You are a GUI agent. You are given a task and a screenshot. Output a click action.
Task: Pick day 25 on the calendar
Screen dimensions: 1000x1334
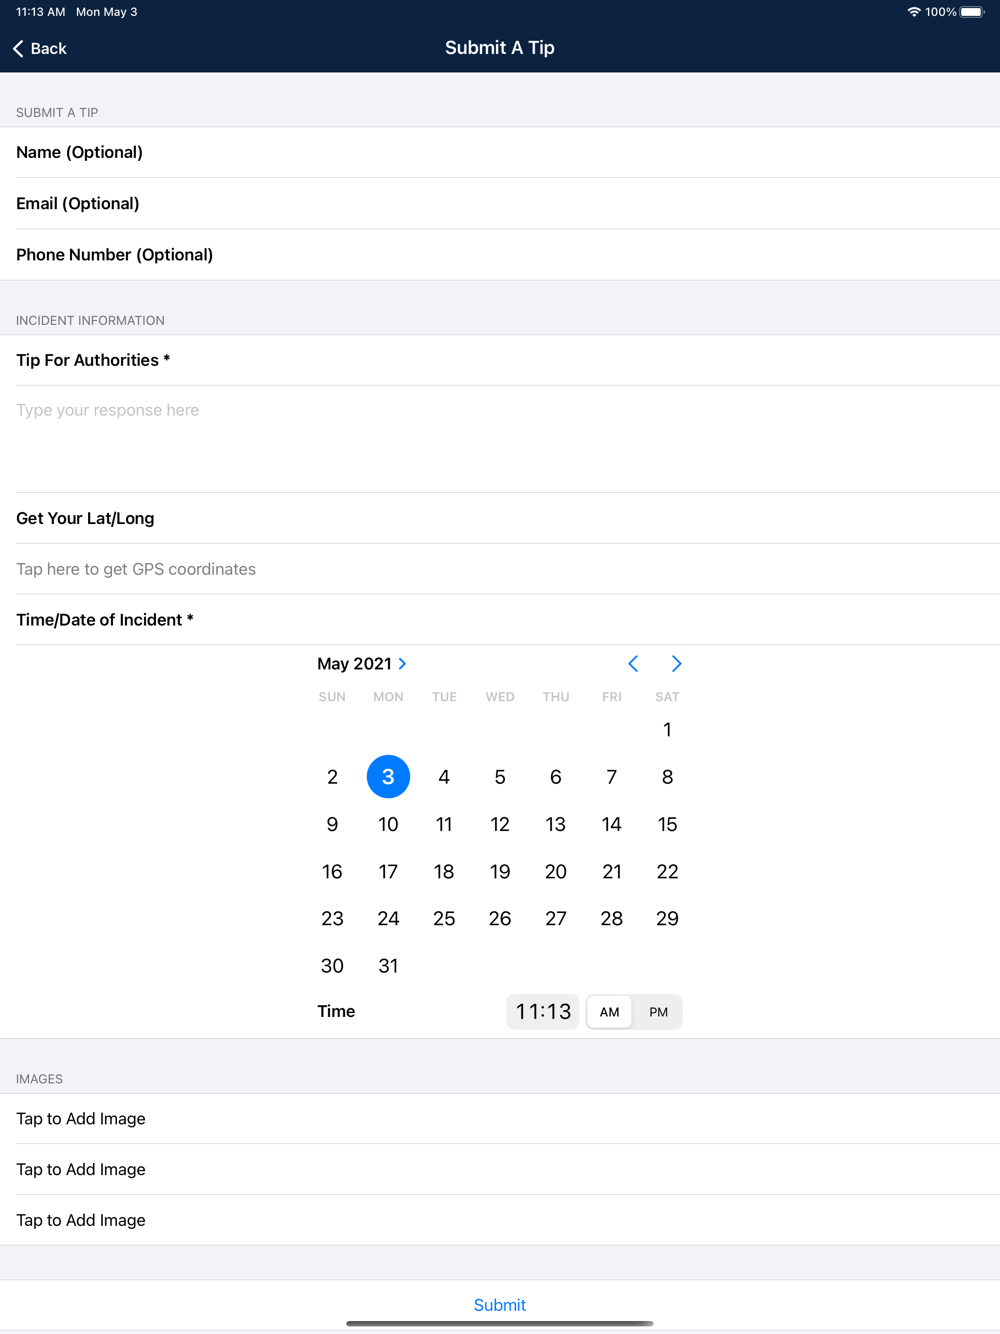[444, 919]
